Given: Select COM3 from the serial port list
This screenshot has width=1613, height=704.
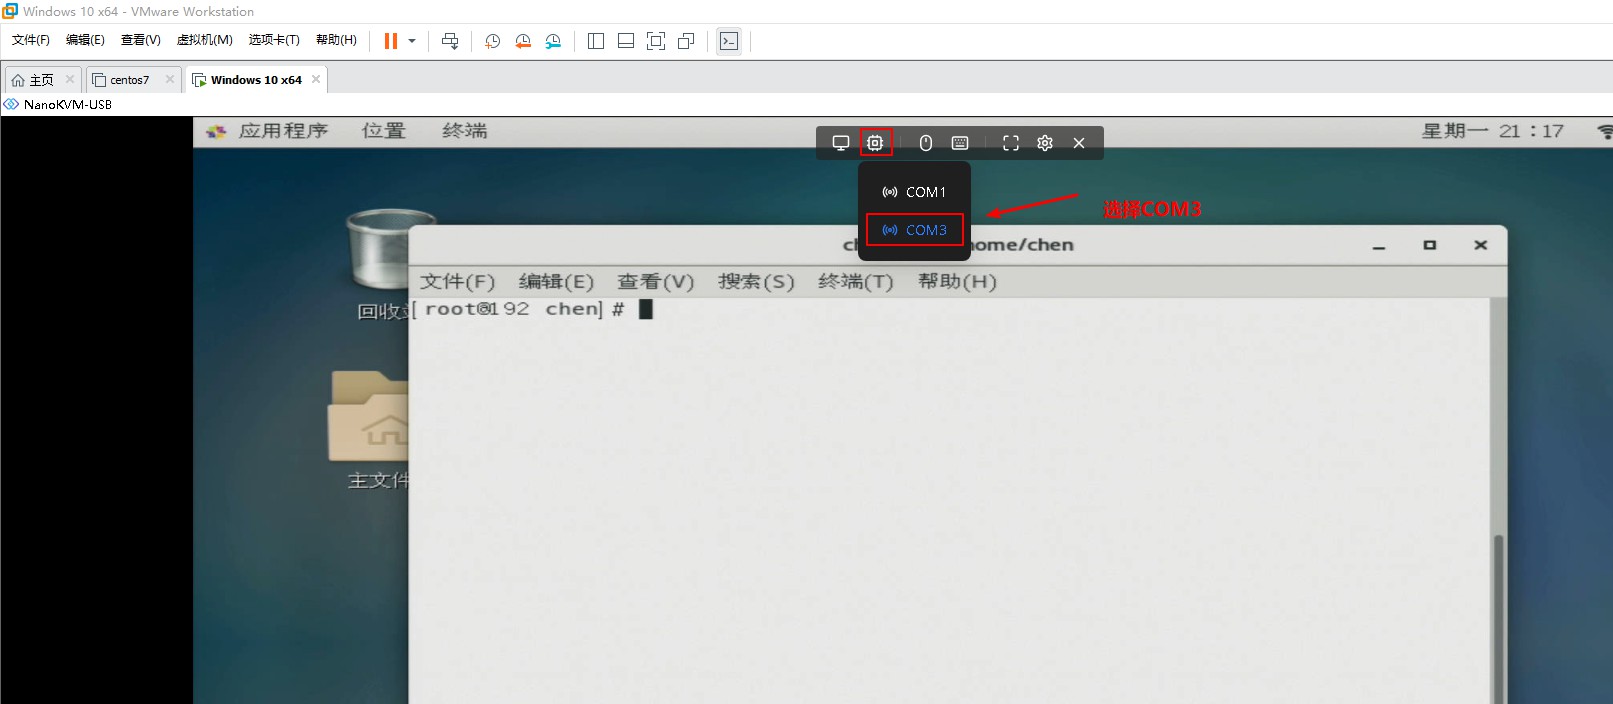Looking at the screenshot, I should (914, 230).
